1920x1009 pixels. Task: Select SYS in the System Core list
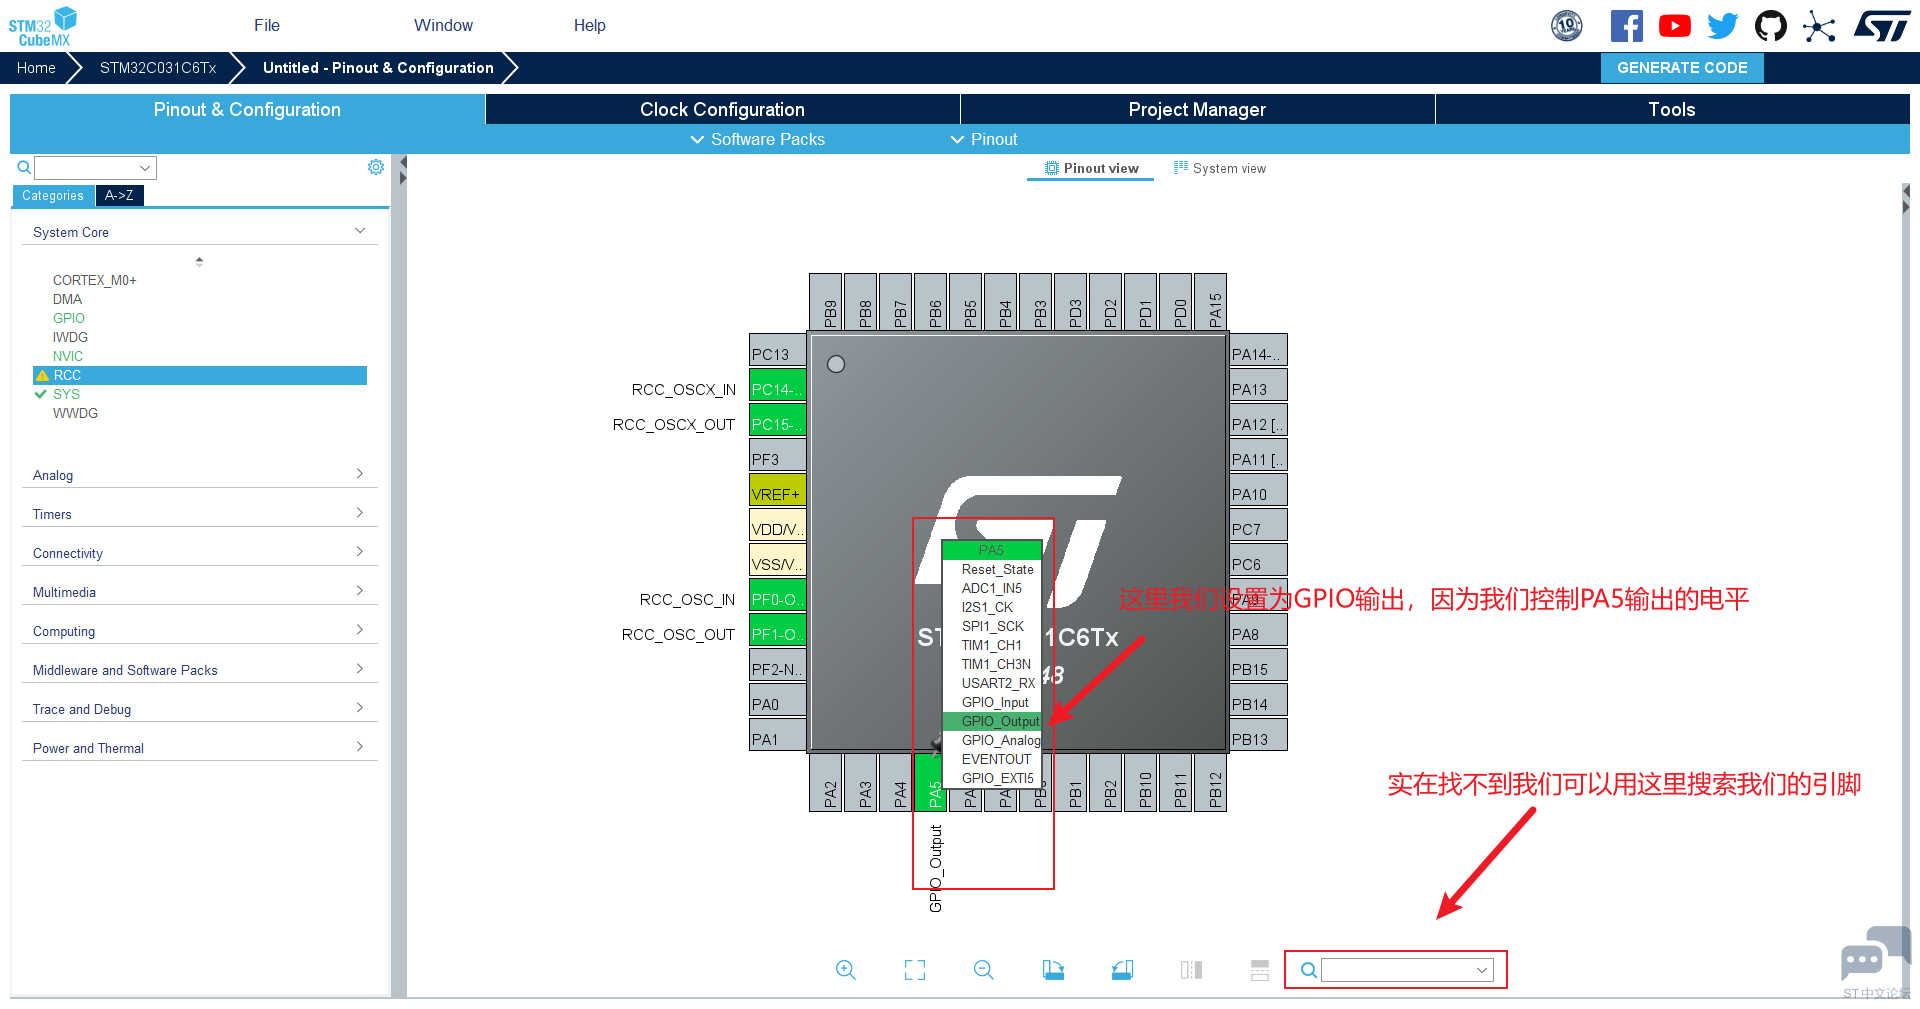pyautogui.click(x=66, y=394)
